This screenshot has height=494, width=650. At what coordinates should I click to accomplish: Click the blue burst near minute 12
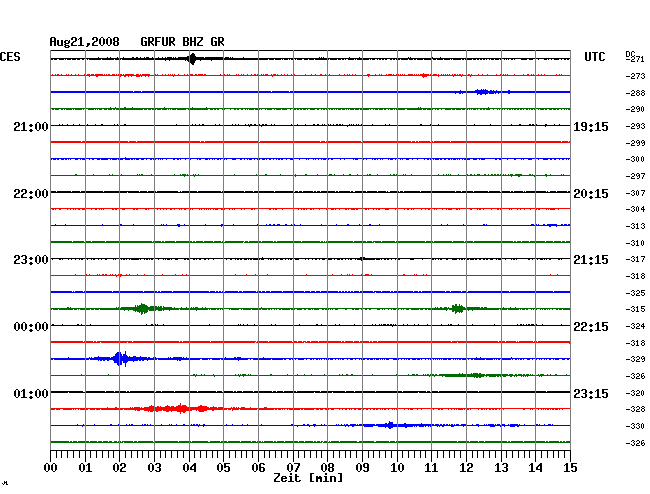(482, 92)
